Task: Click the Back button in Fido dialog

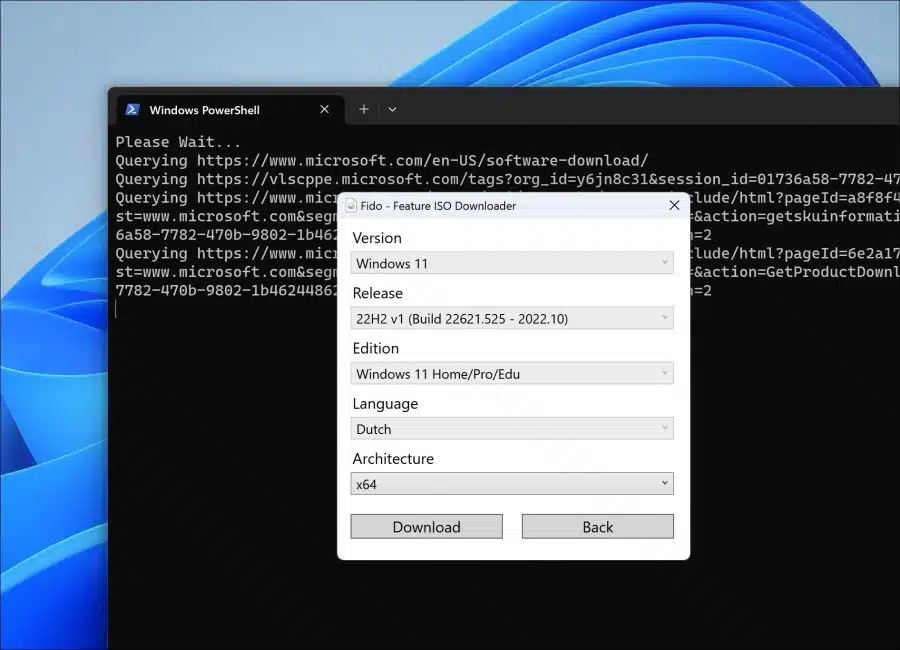Action: point(598,527)
